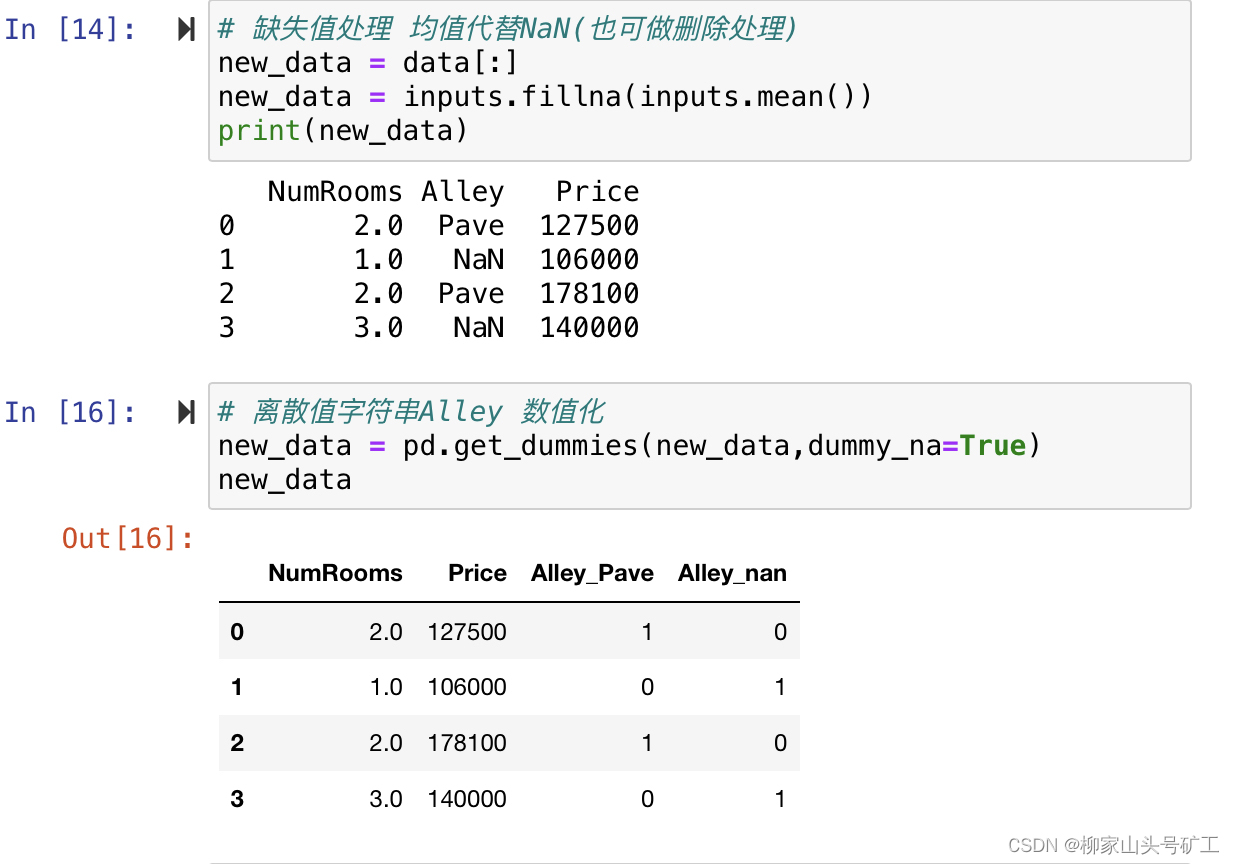Select the Out[16] prompt label
The width and height of the screenshot is (1234, 864).
point(128,538)
